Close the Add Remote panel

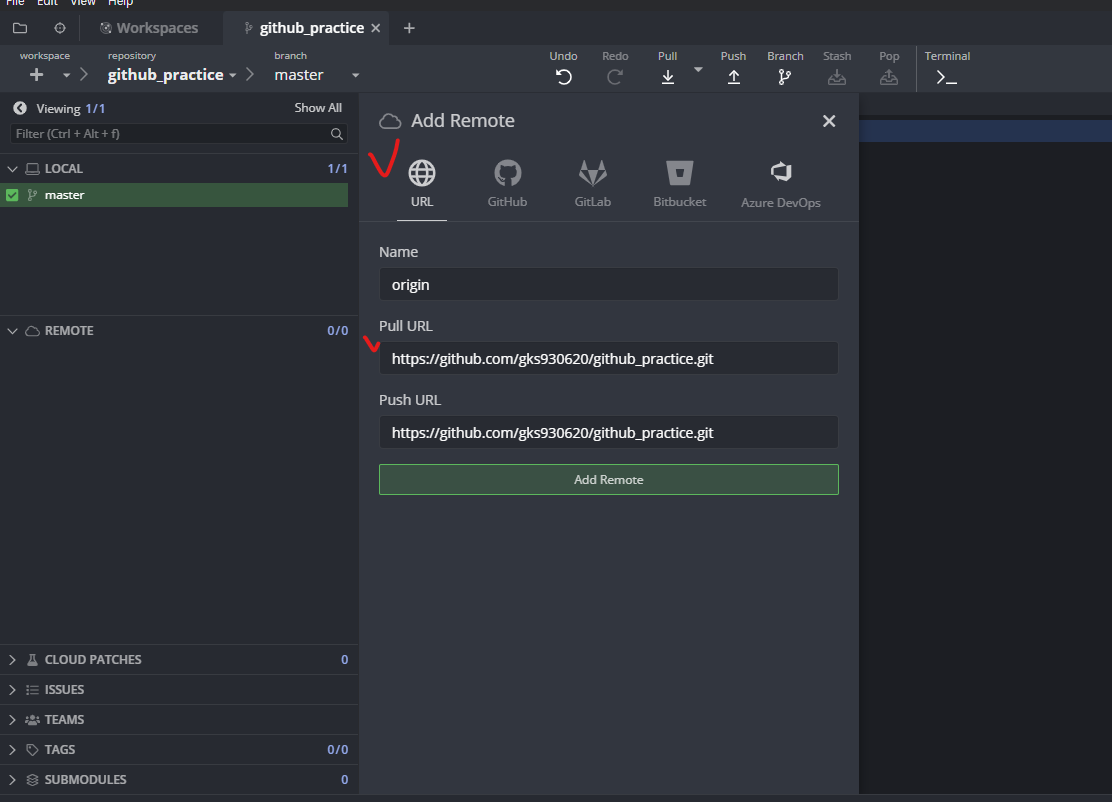829,121
